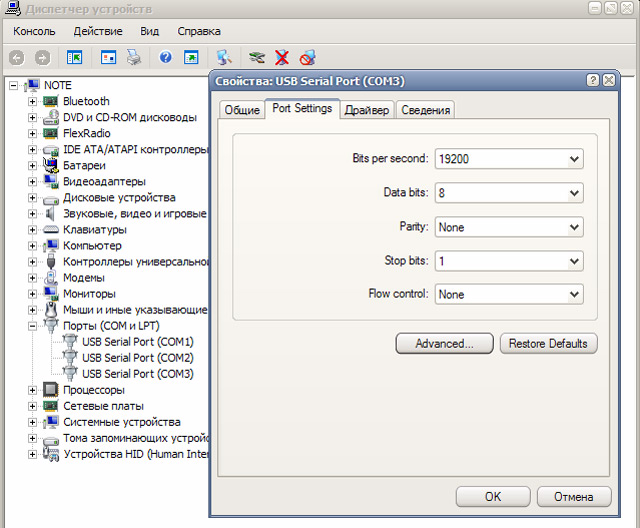Open the blue Help question-mark icon
This screenshot has height=528, width=640.
[165, 57]
